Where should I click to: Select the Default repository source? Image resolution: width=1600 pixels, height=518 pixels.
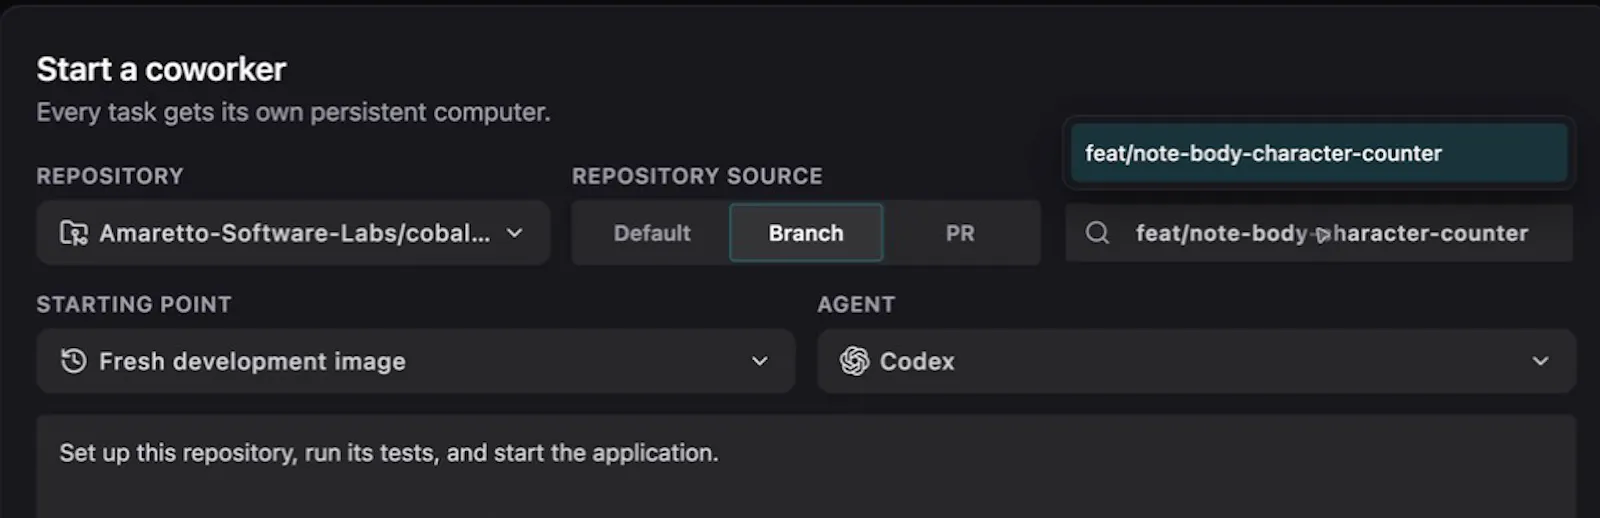652,233
